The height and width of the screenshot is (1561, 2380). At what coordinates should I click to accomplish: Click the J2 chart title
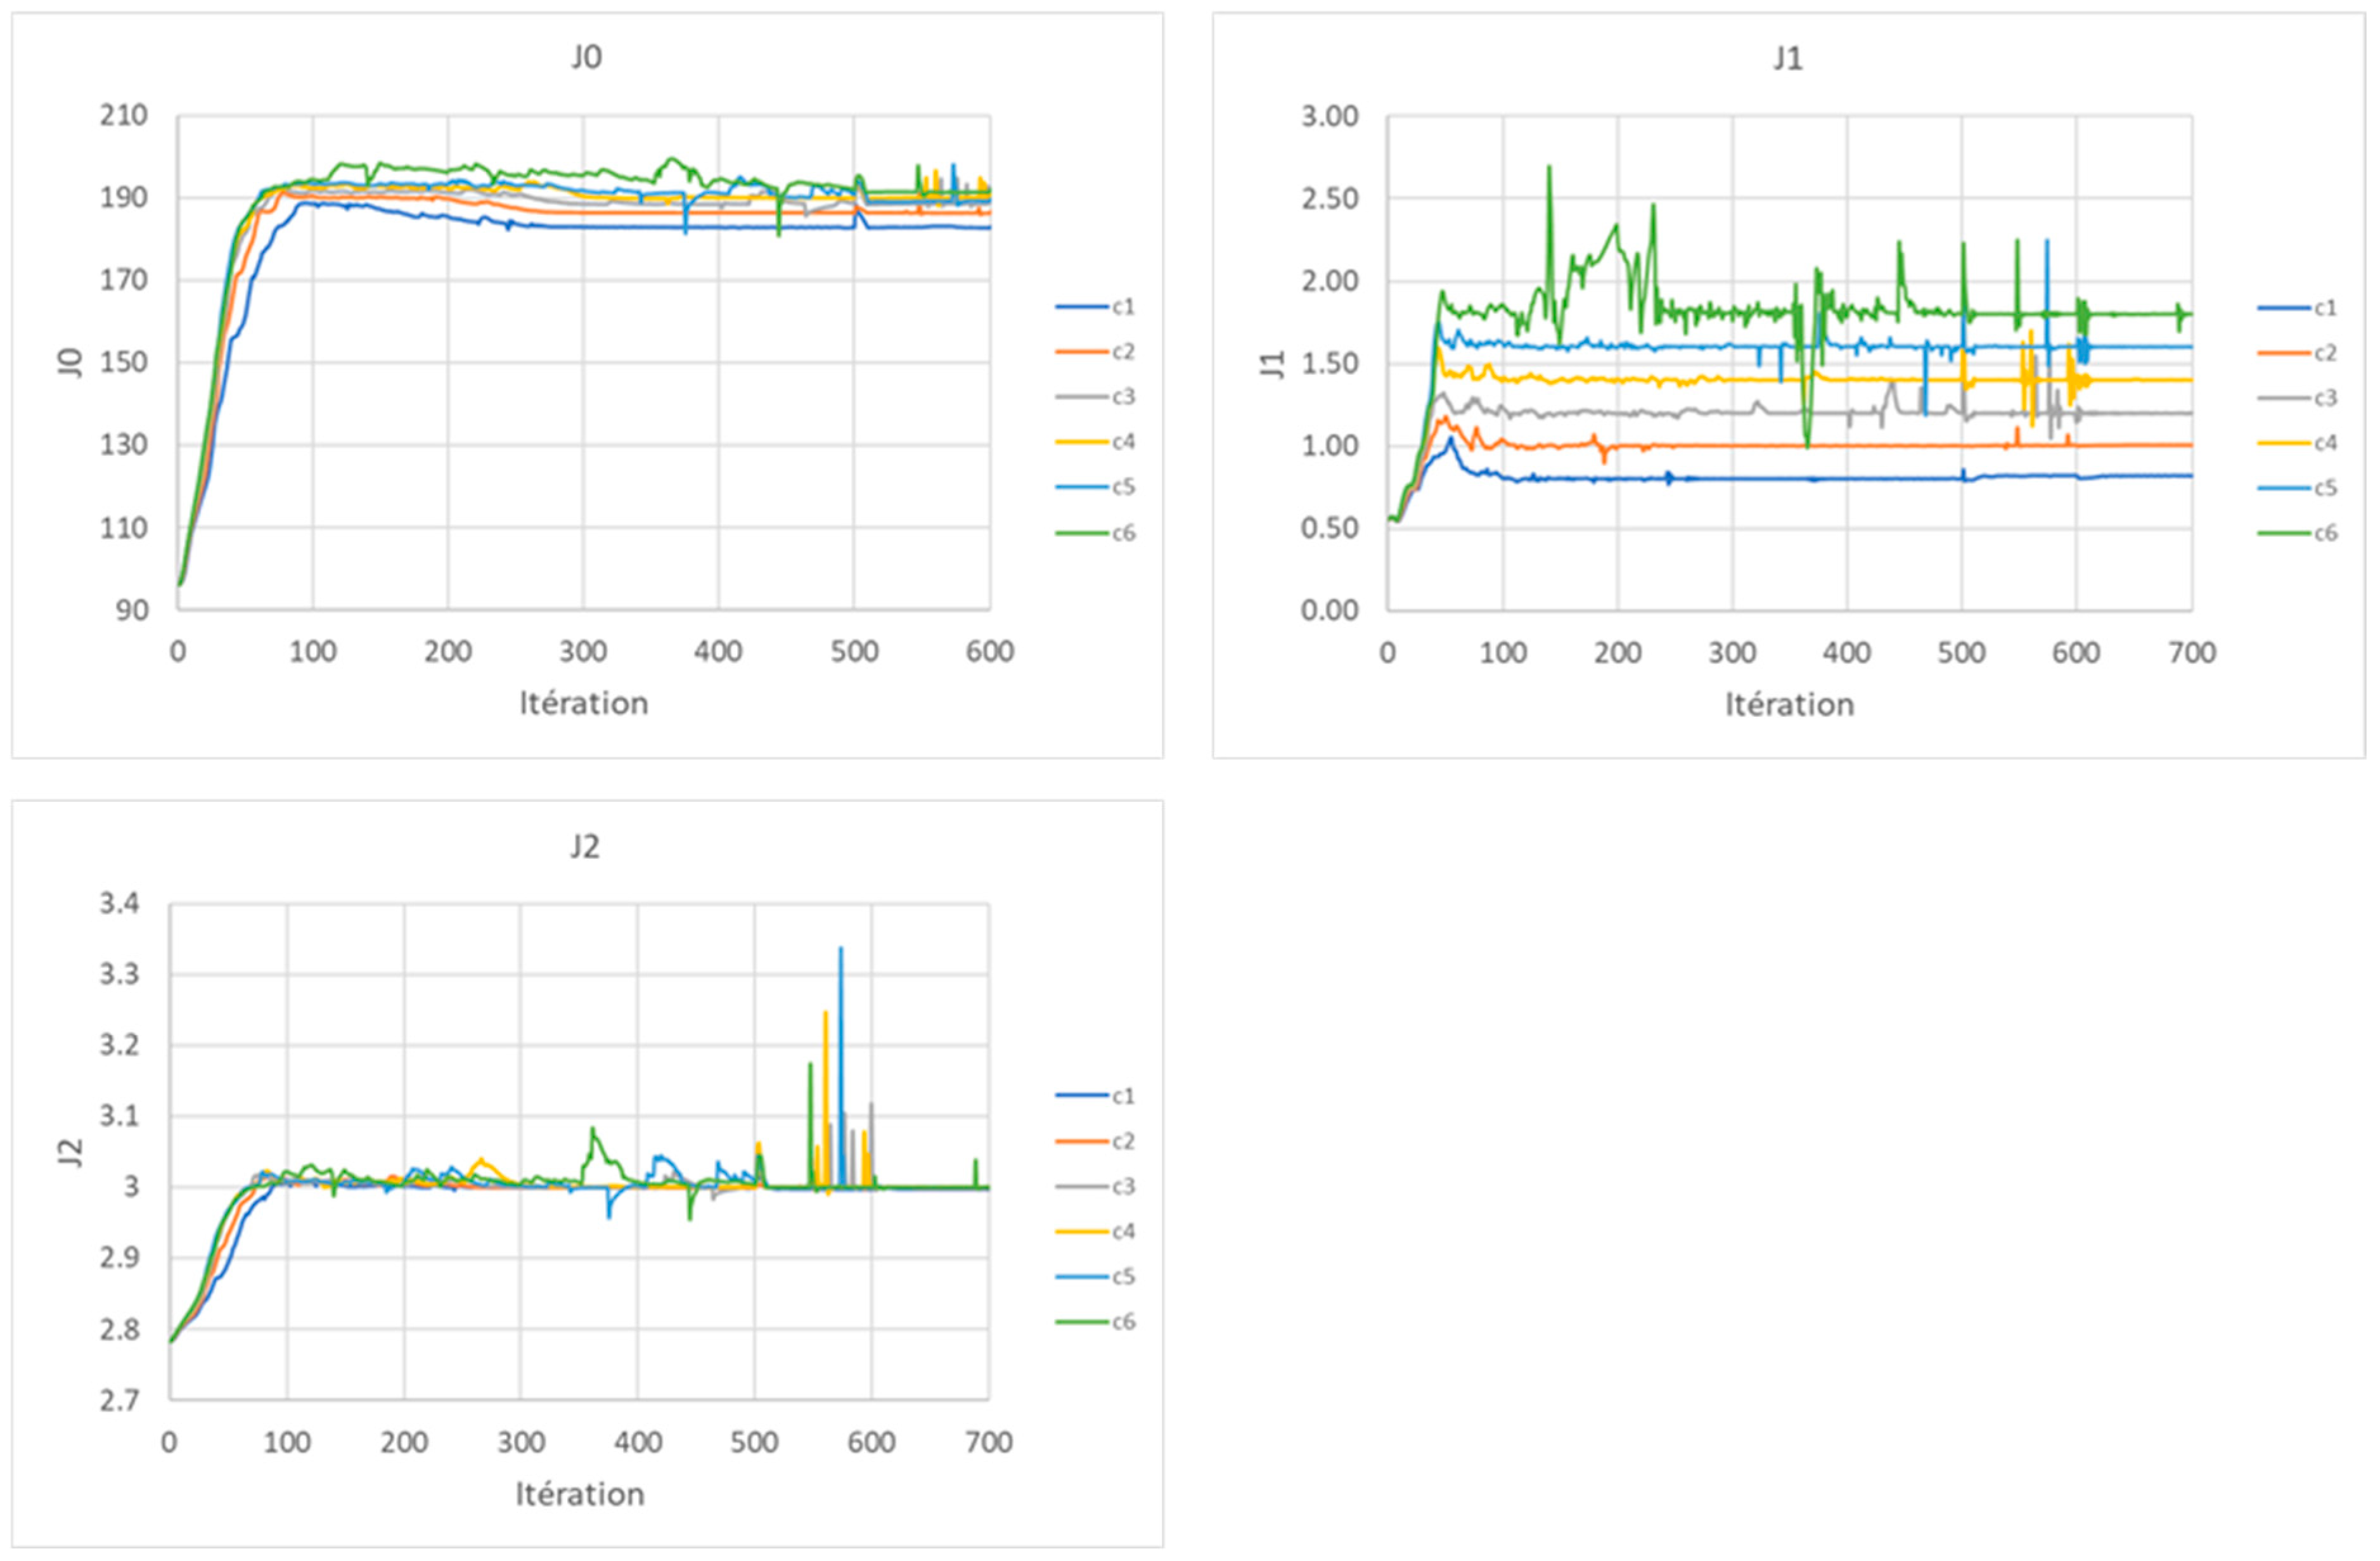pyautogui.click(x=585, y=847)
